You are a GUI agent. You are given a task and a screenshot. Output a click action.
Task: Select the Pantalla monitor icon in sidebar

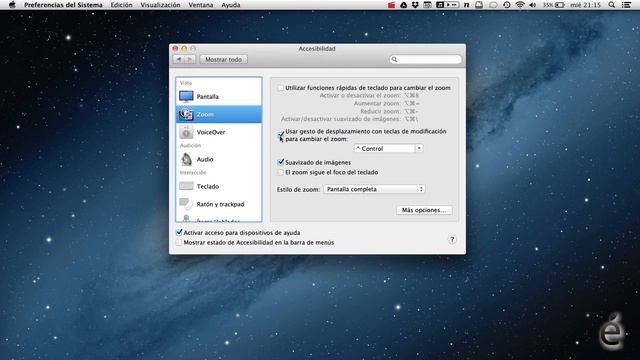[186, 96]
